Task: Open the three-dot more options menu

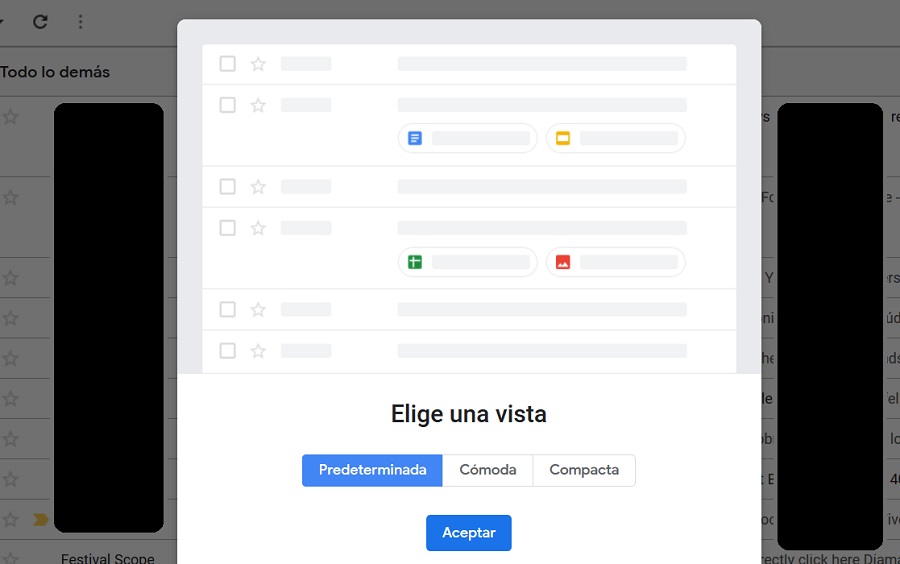Action: pyautogui.click(x=81, y=21)
